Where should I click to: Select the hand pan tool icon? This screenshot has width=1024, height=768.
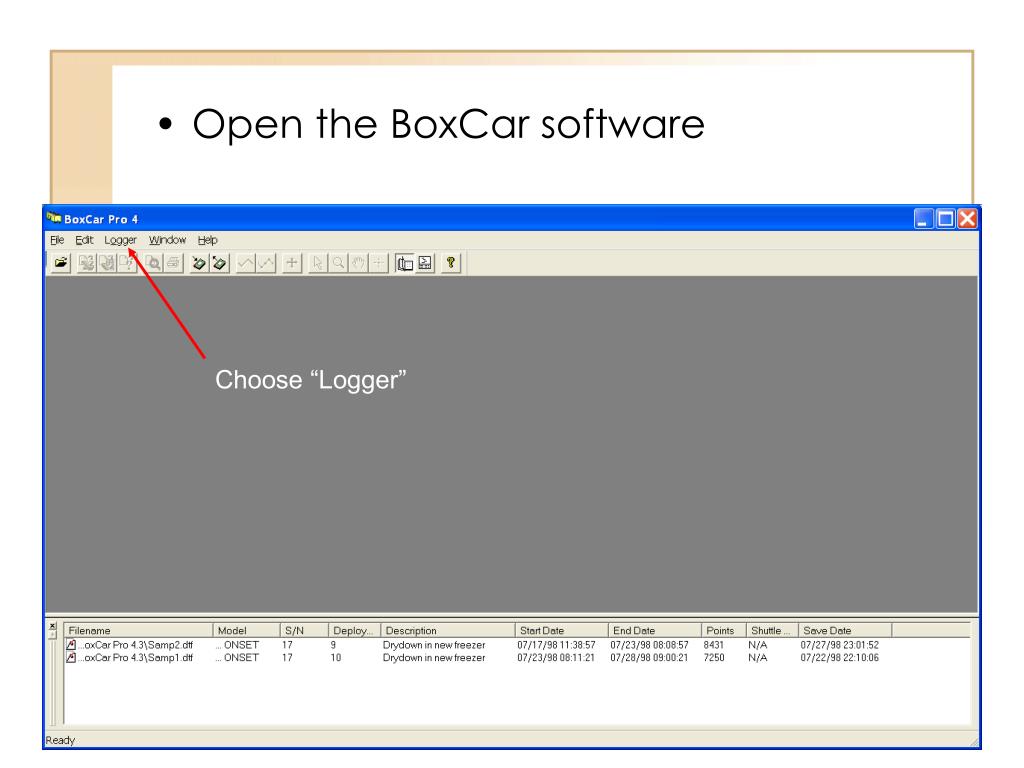[x=358, y=263]
